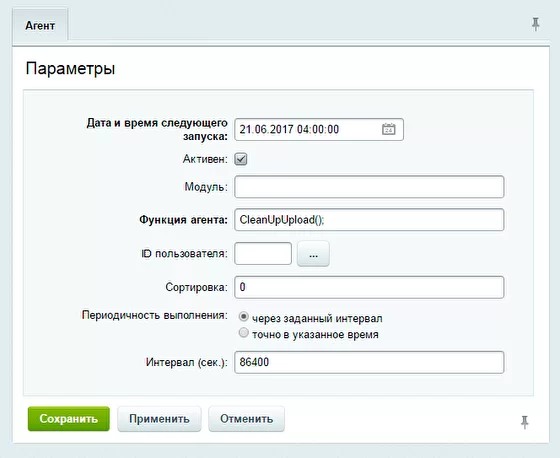
Task: Open the calendar date picker icon
Action: (388, 129)
